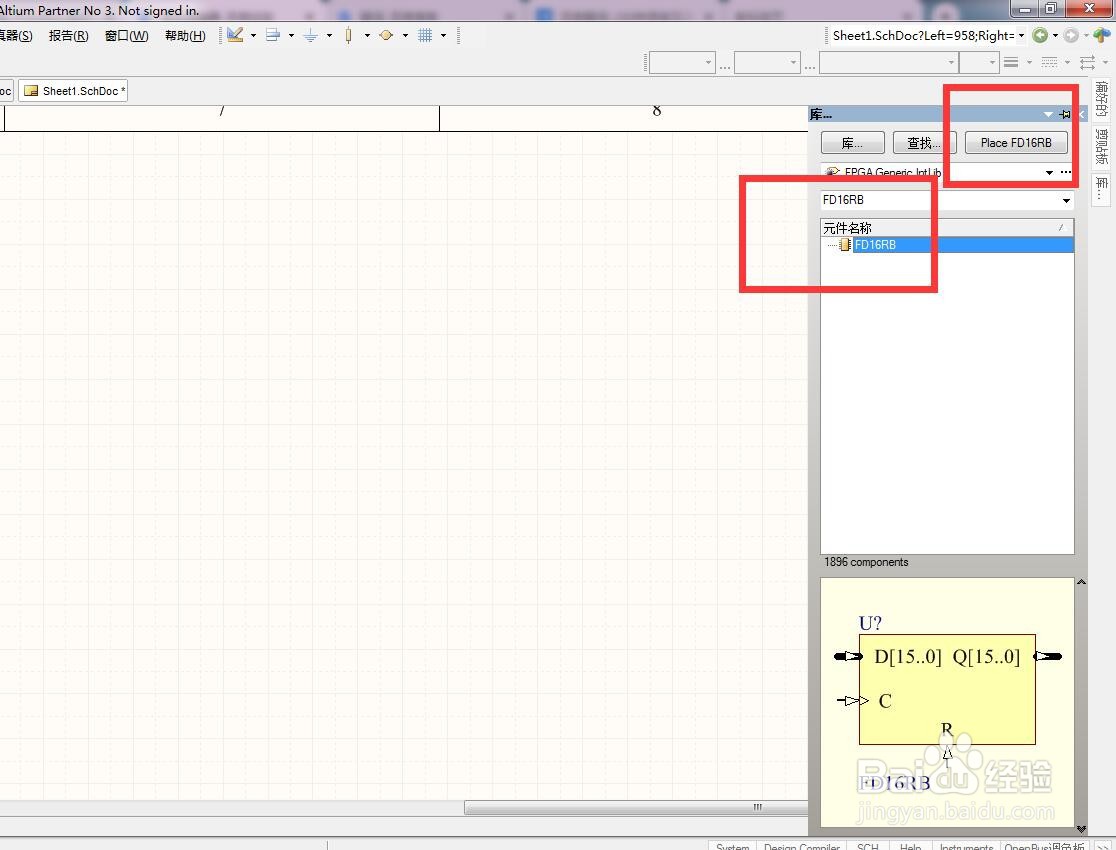
Task: Sort by the 元件名称 column header
Action: point(947,228)
